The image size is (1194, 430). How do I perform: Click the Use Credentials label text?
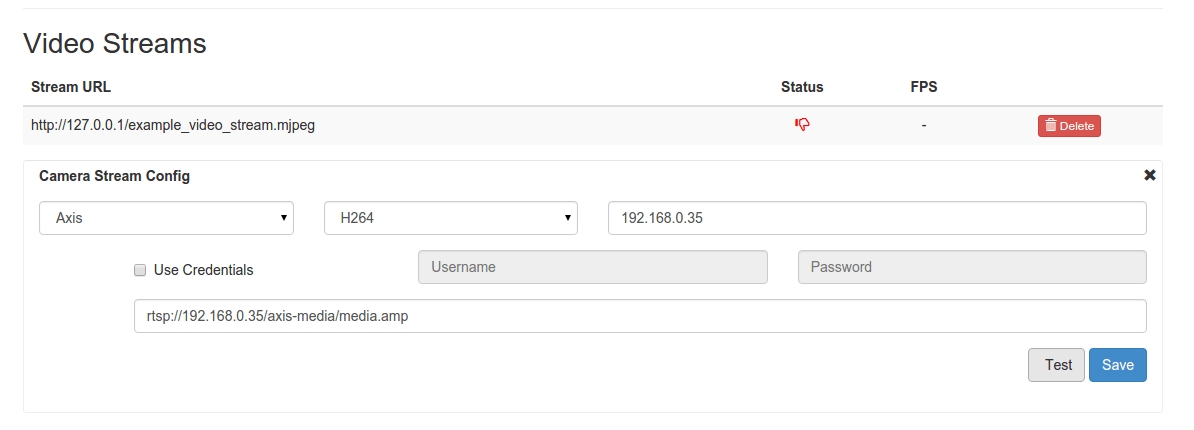click(203, 270)
